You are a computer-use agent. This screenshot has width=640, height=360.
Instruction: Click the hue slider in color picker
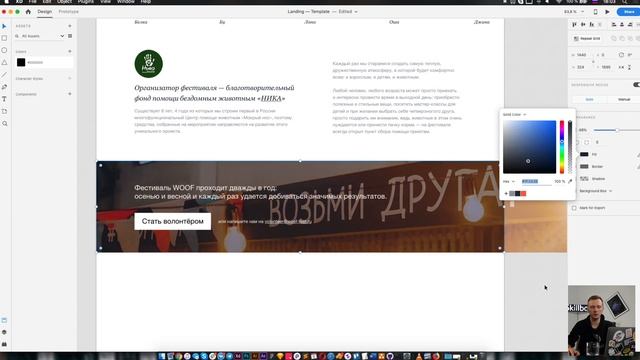pos(562,147)
